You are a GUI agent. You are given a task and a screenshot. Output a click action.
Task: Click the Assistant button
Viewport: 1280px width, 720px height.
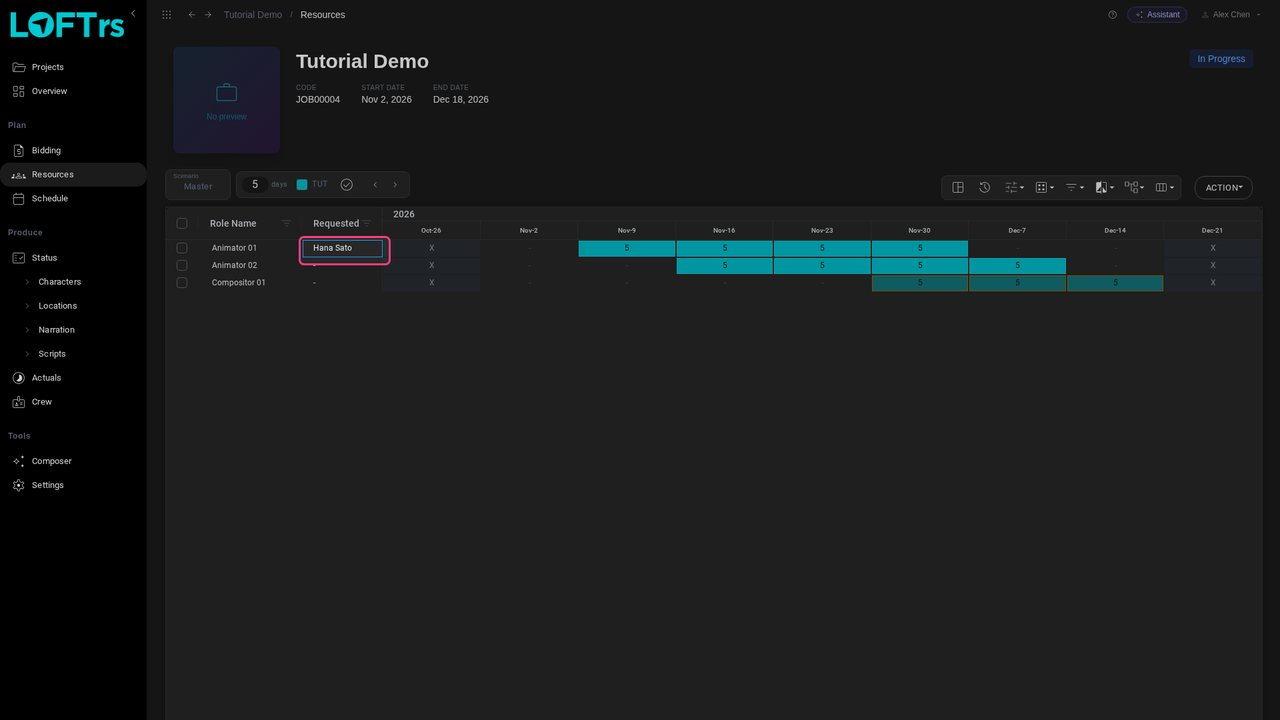(x=1157, y=15)
